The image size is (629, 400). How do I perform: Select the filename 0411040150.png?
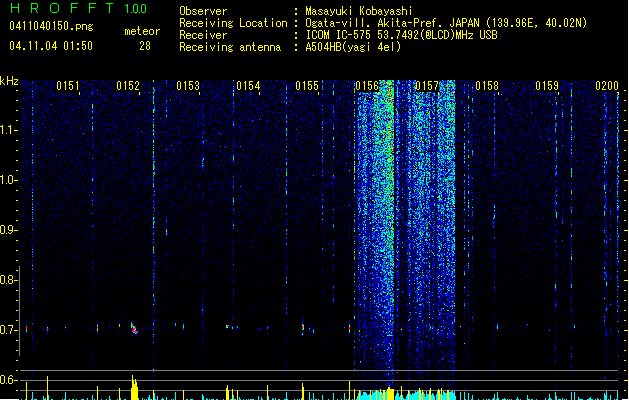click(51, 26)
